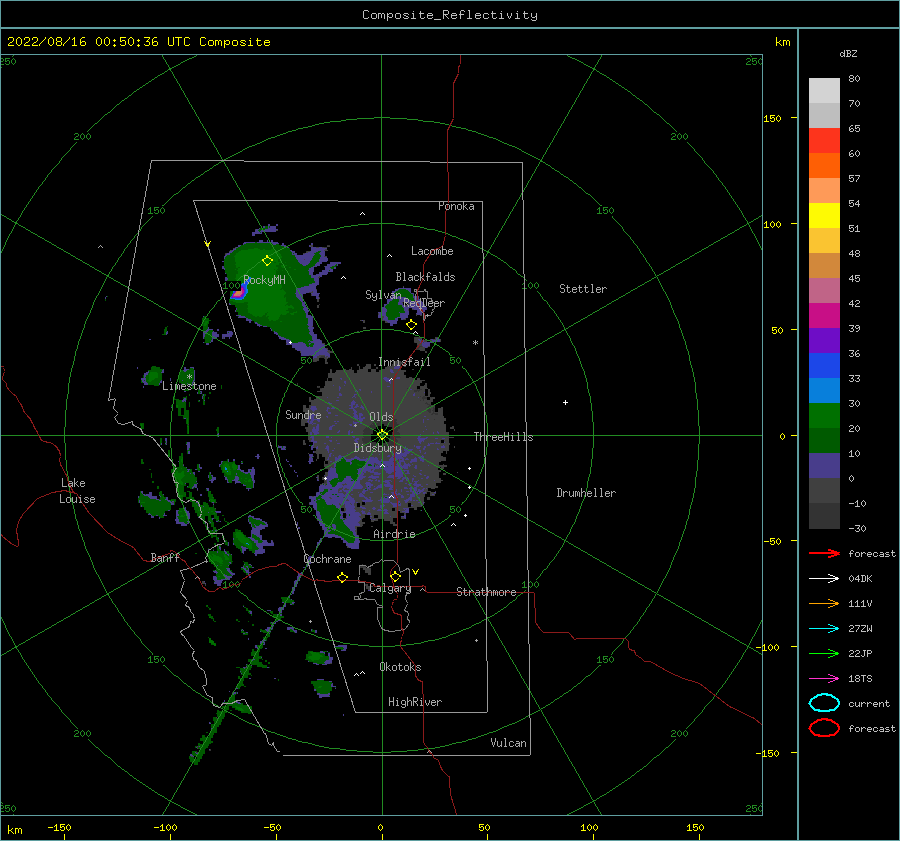Click the 2022/08/16 00:50:36 UTC timestamp
Image resolution: width=900 pixels, height=841 pixels.
(x=139, y=42)
